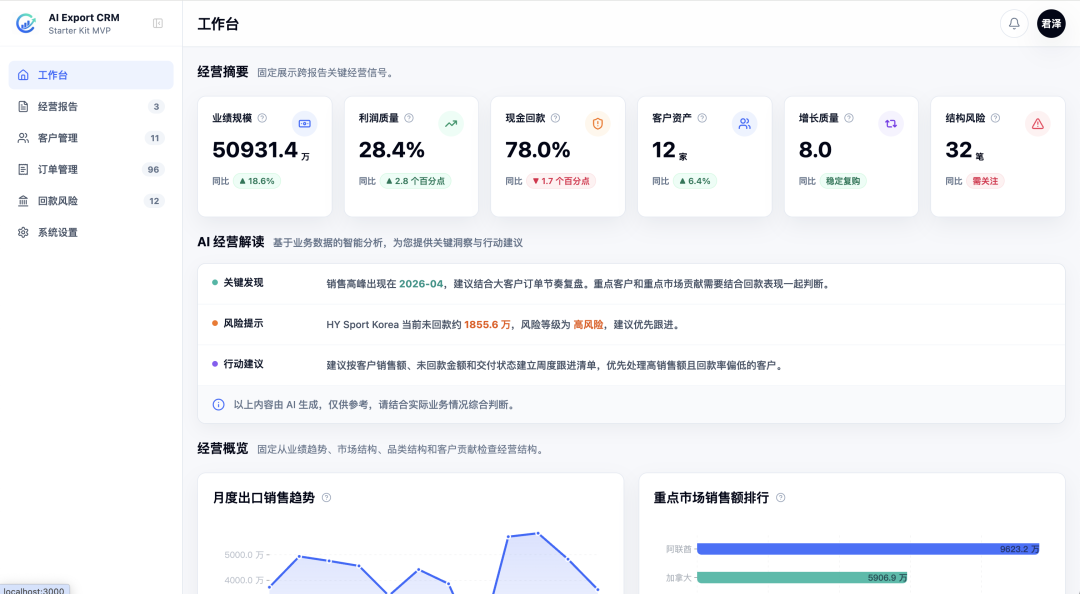Click the info icon in the AI disclaimer
The image size is (1080, 594).
pyautogui.click(x=218, y=404)
